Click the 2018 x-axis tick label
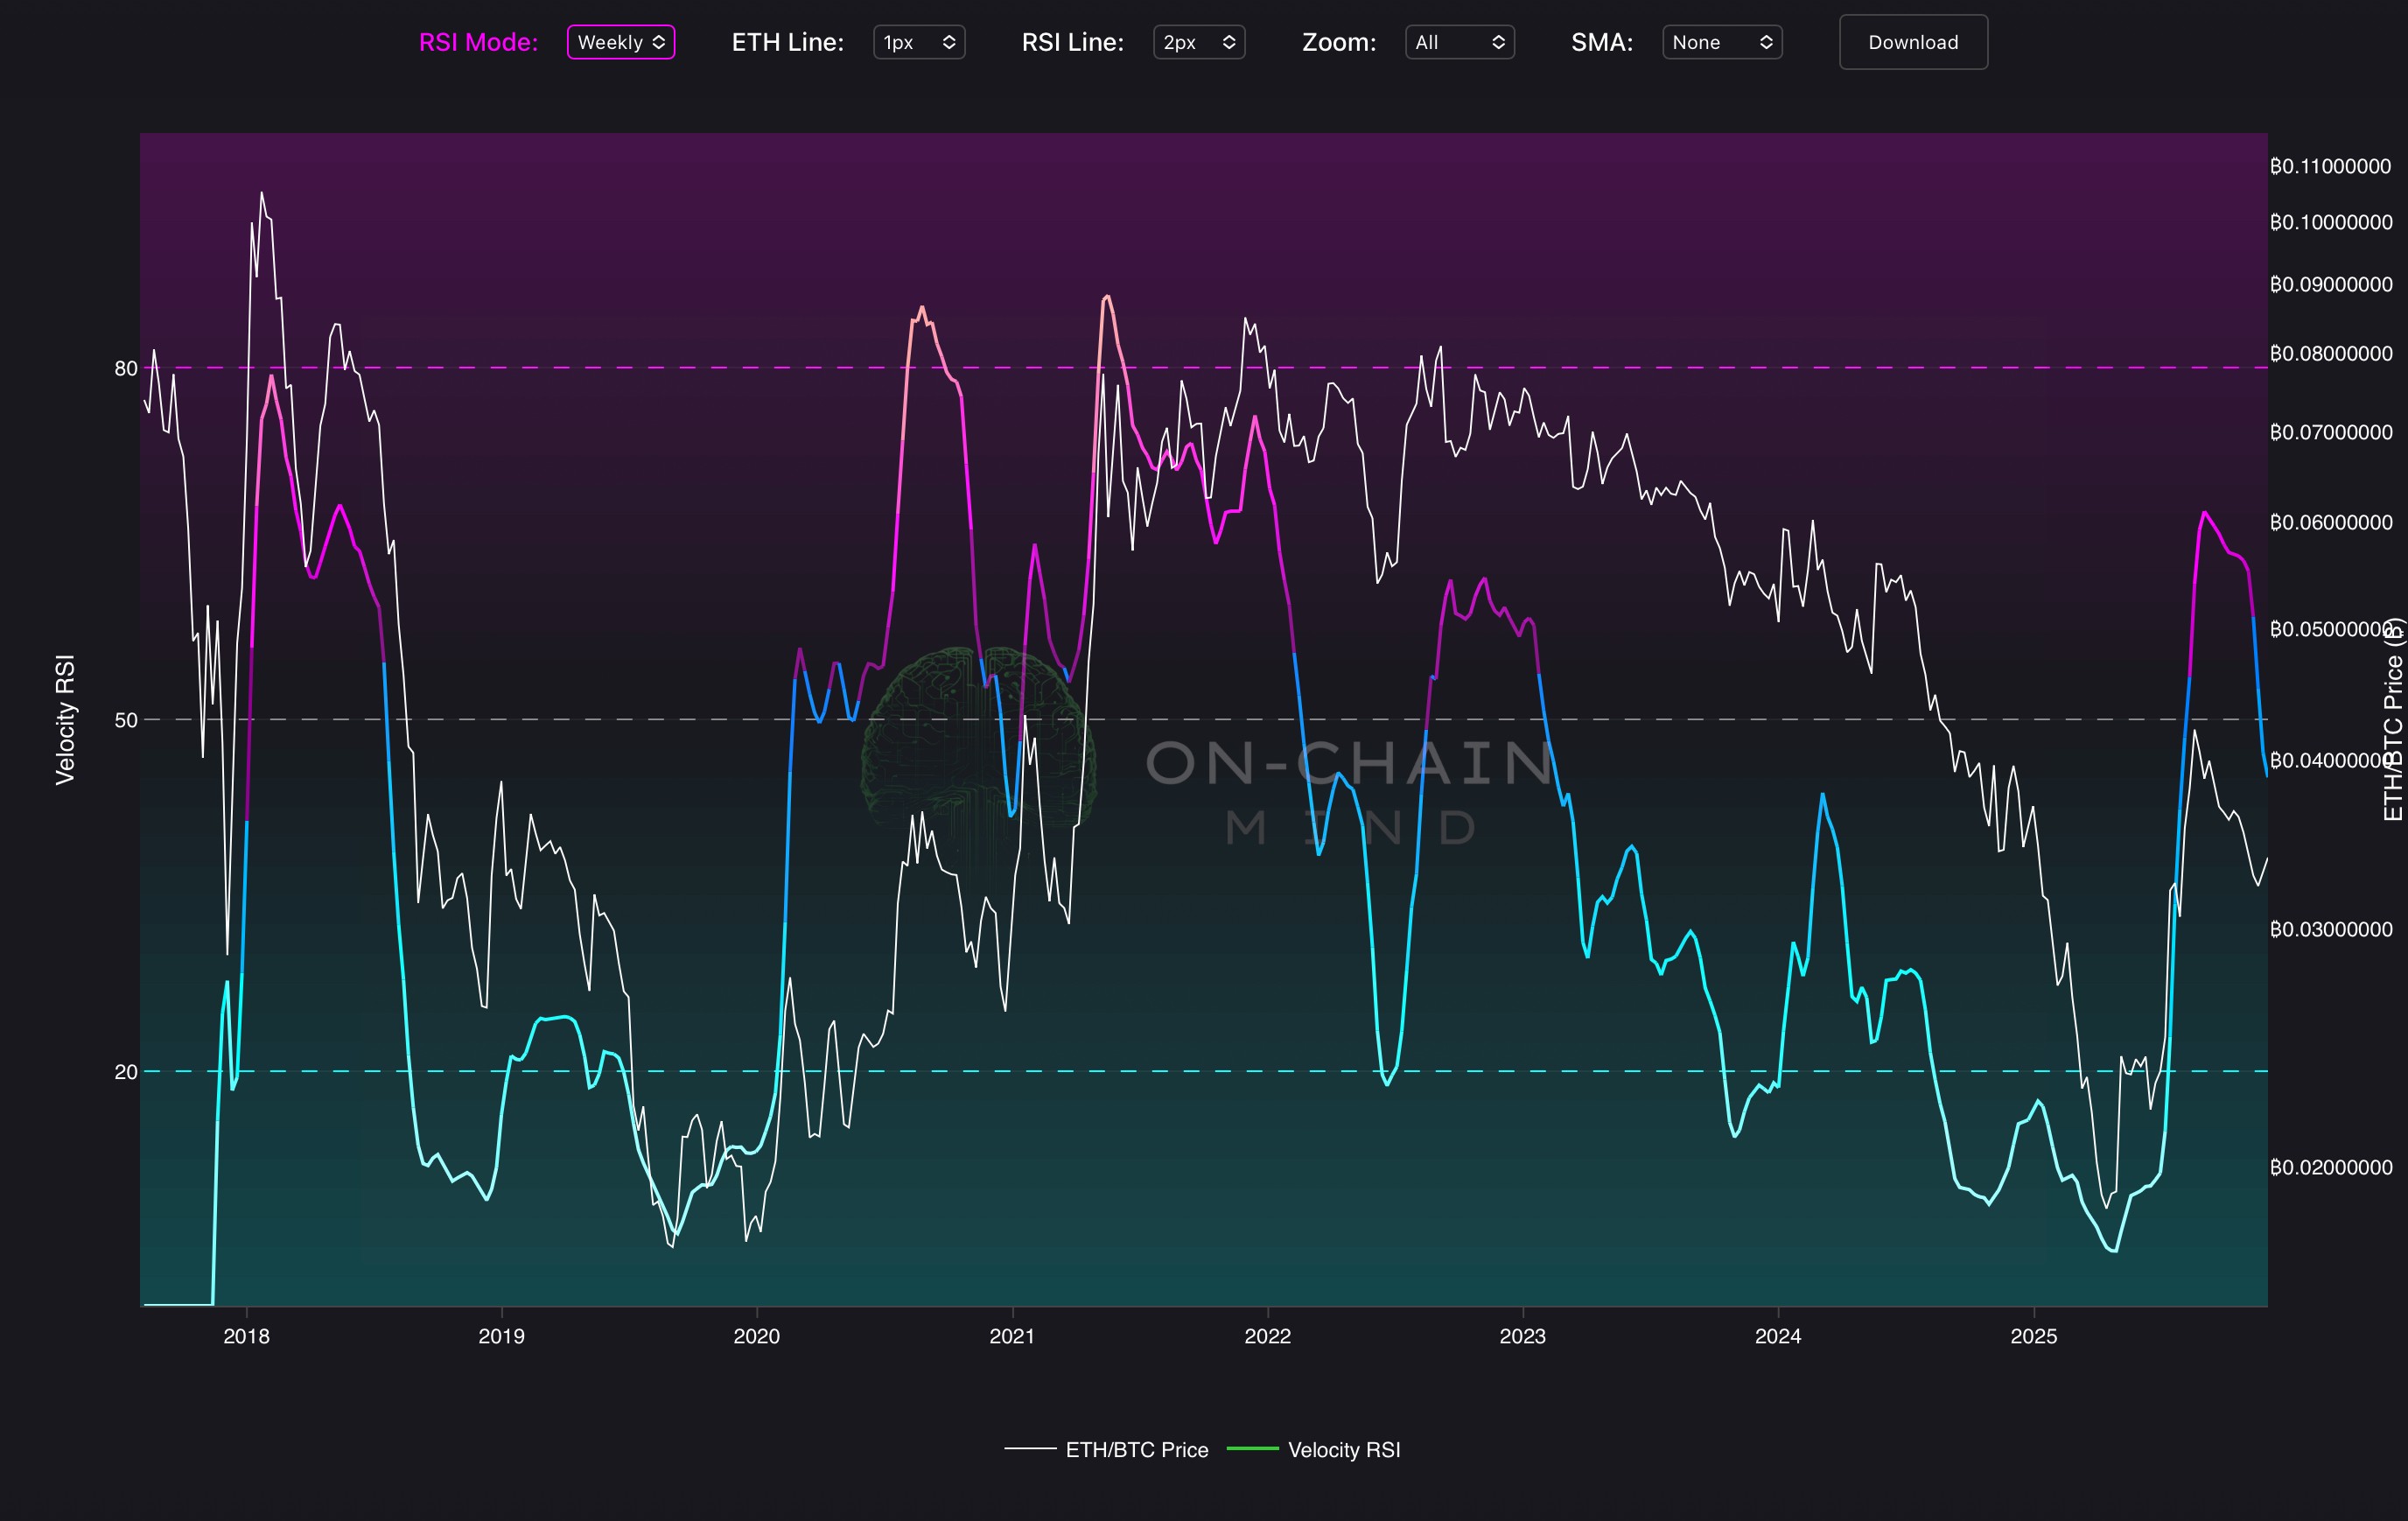 (246, 1336)
